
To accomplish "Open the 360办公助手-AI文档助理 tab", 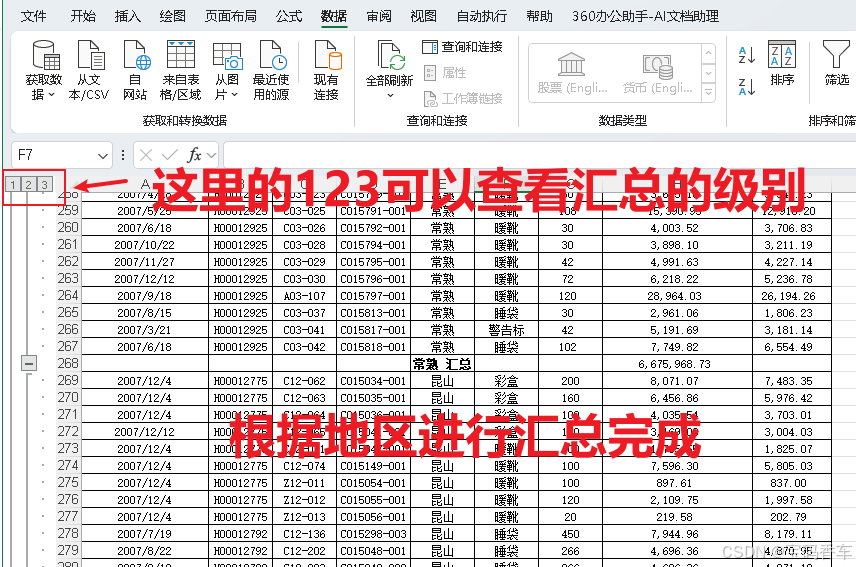I will pyautogui.click(x=645, y=16).
